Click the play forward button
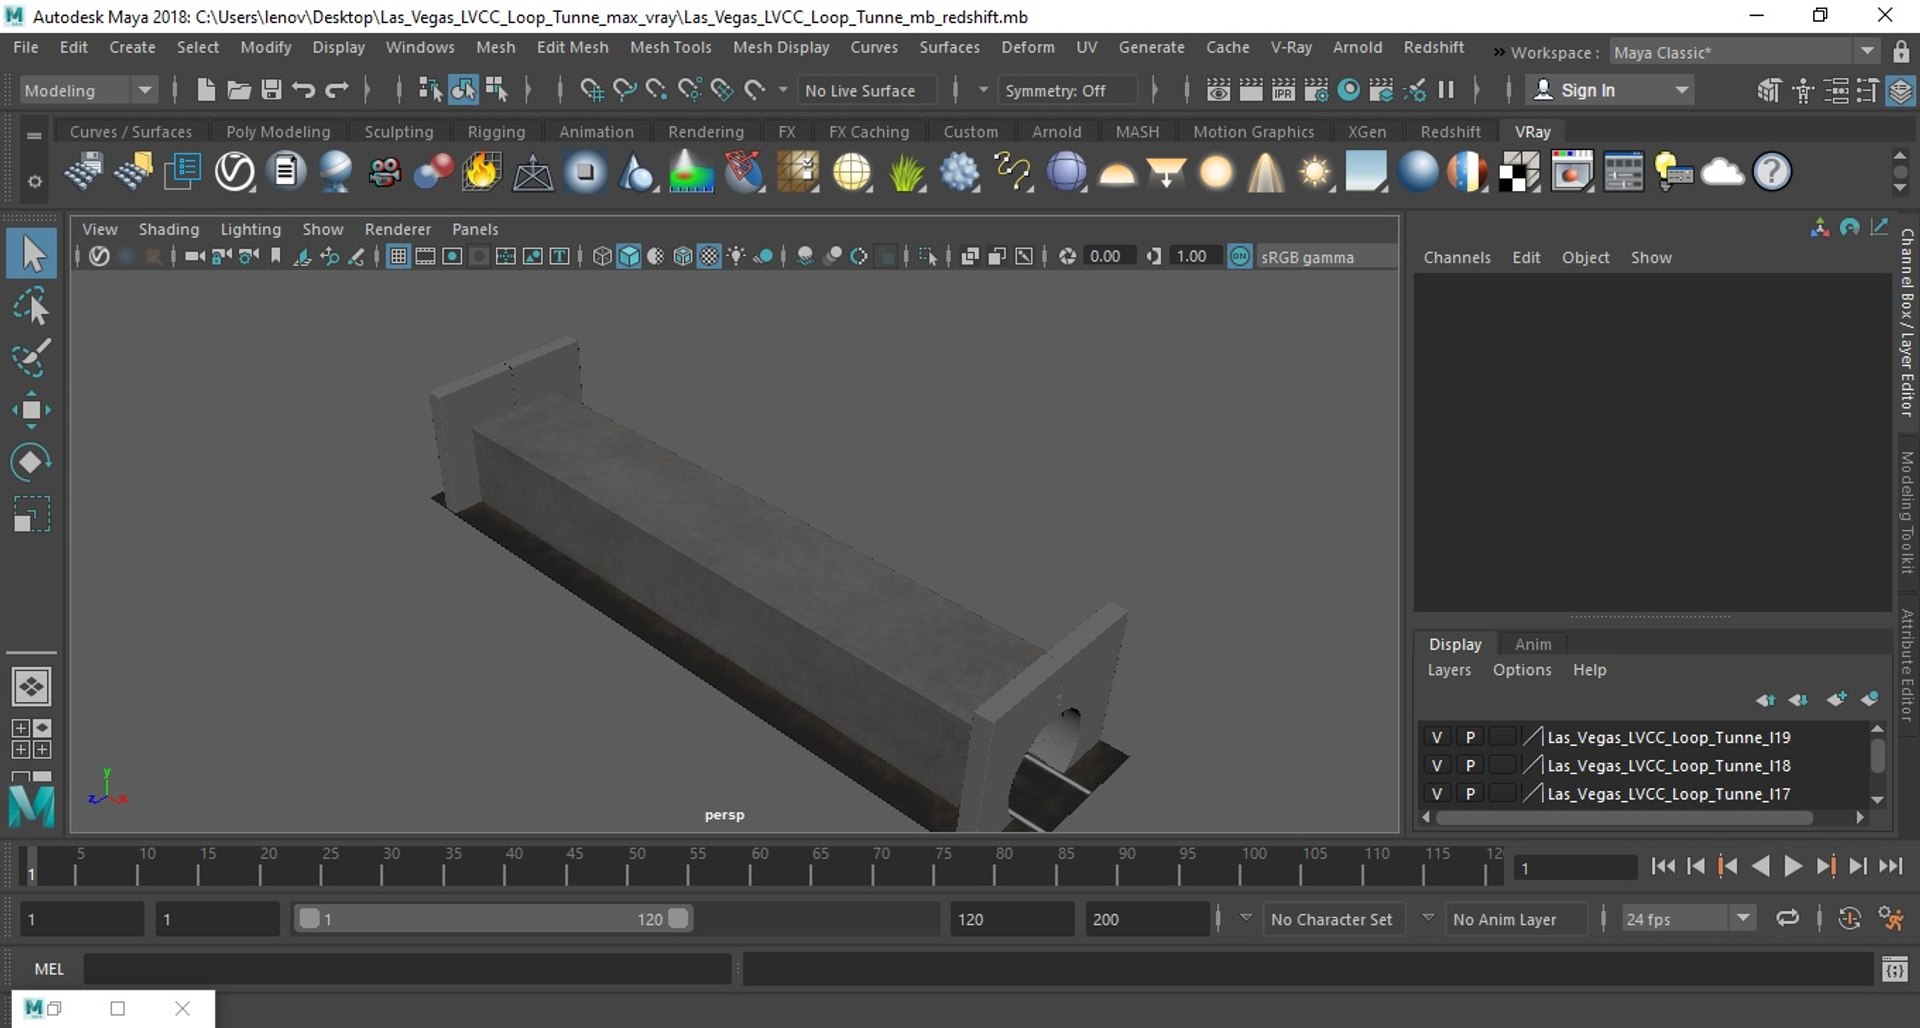The width and height of the screenshot is (1920, 1028). tap(1793, 867)
